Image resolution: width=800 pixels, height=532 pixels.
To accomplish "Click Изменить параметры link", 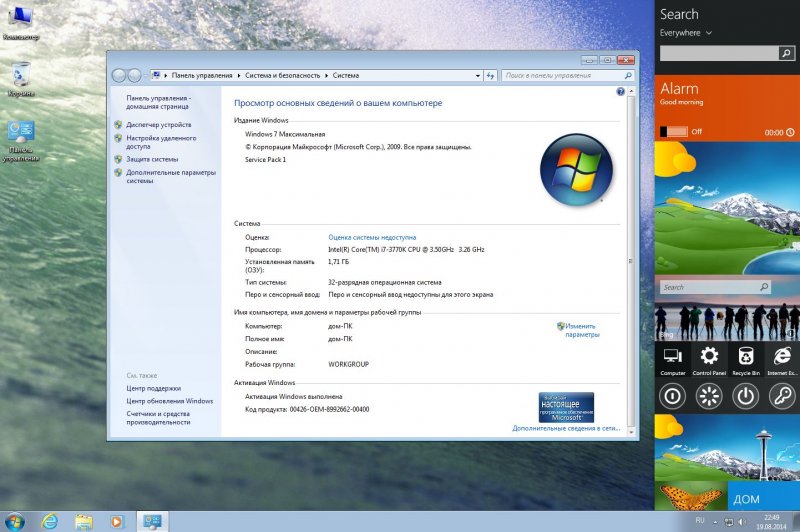I will point(582,330).
